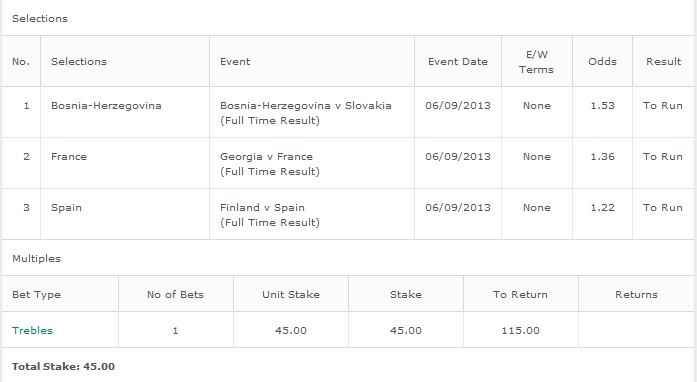Image resolution: width=697 pixels, height=382 pixels.
Task: Click the Bosnia-Herzegovina v Slovakia event
Action: click(305, 106)
